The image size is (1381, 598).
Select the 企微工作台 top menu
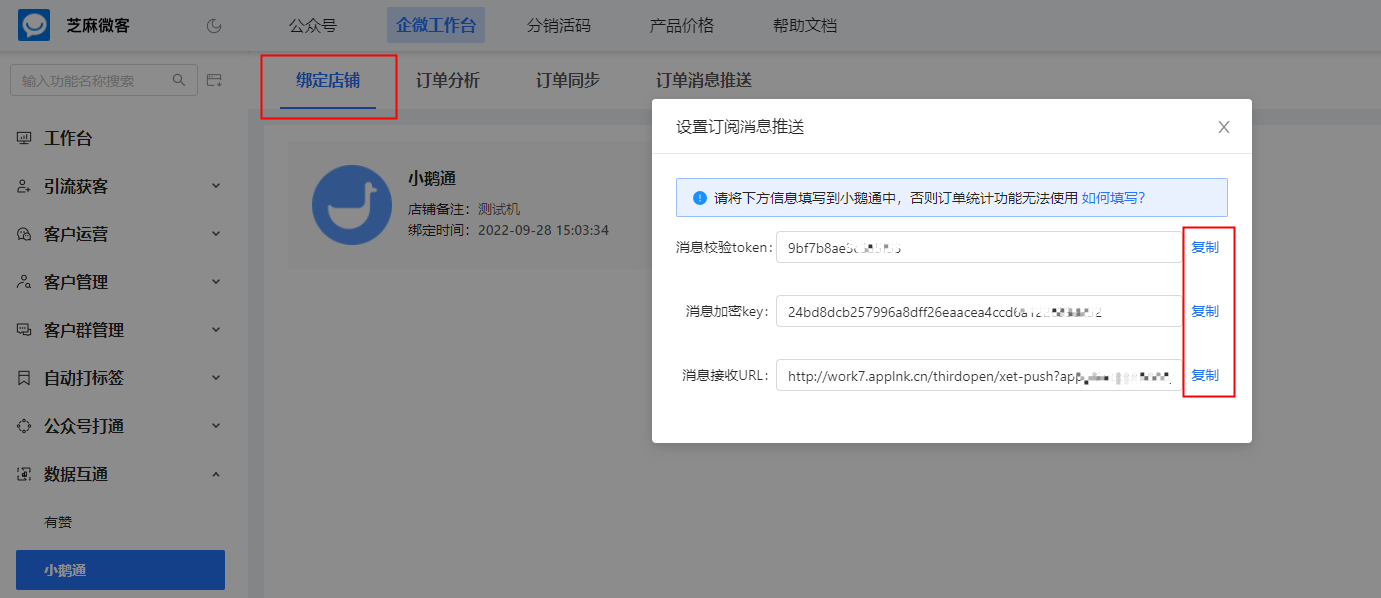pos(436,26)
